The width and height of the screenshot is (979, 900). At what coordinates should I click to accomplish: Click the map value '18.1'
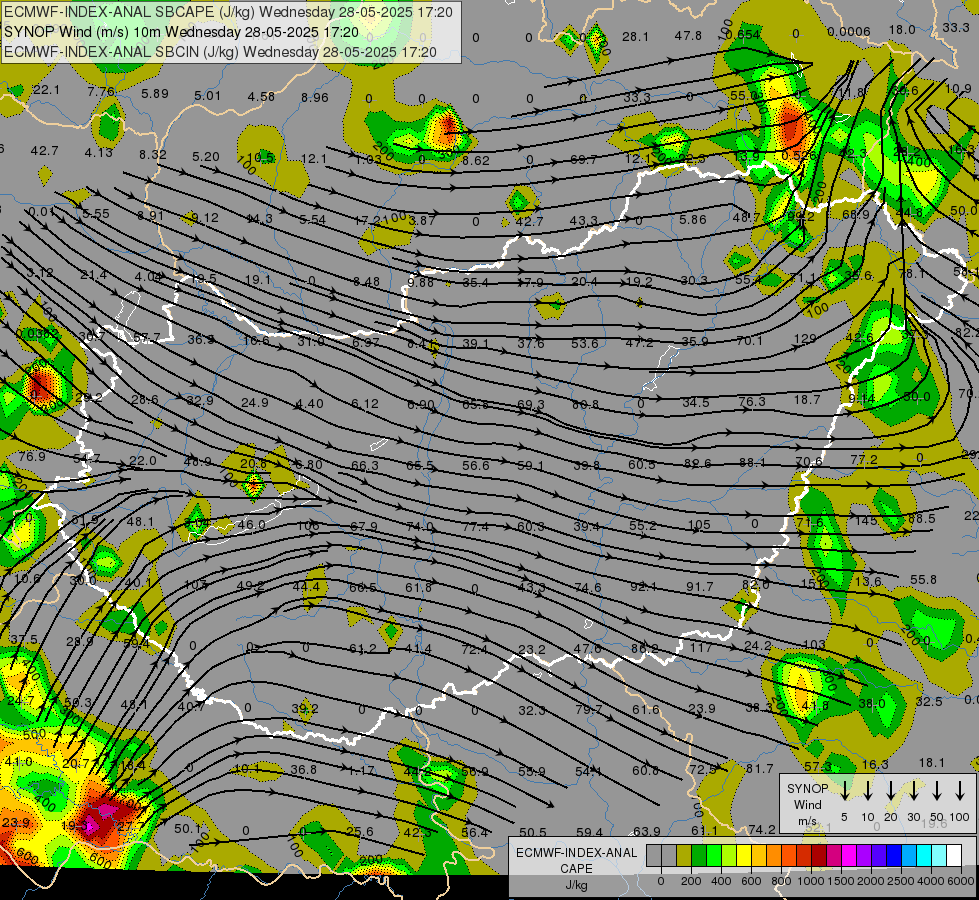tap(932, 763)
